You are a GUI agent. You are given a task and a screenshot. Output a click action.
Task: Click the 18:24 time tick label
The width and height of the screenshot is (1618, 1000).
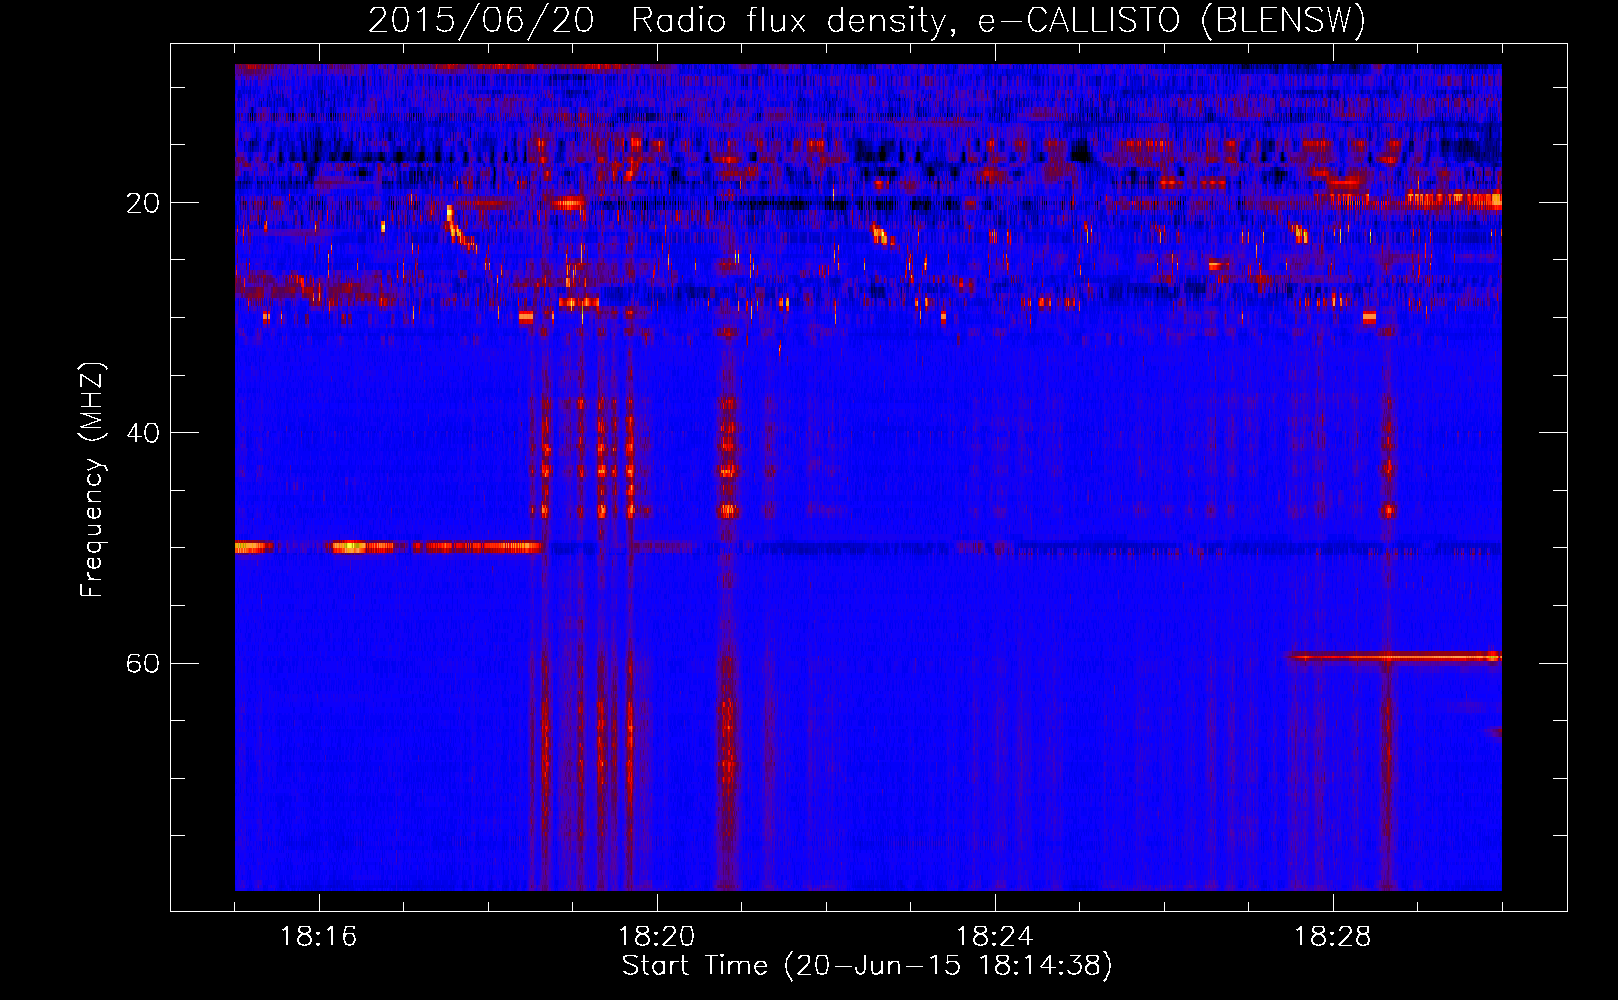995,937
